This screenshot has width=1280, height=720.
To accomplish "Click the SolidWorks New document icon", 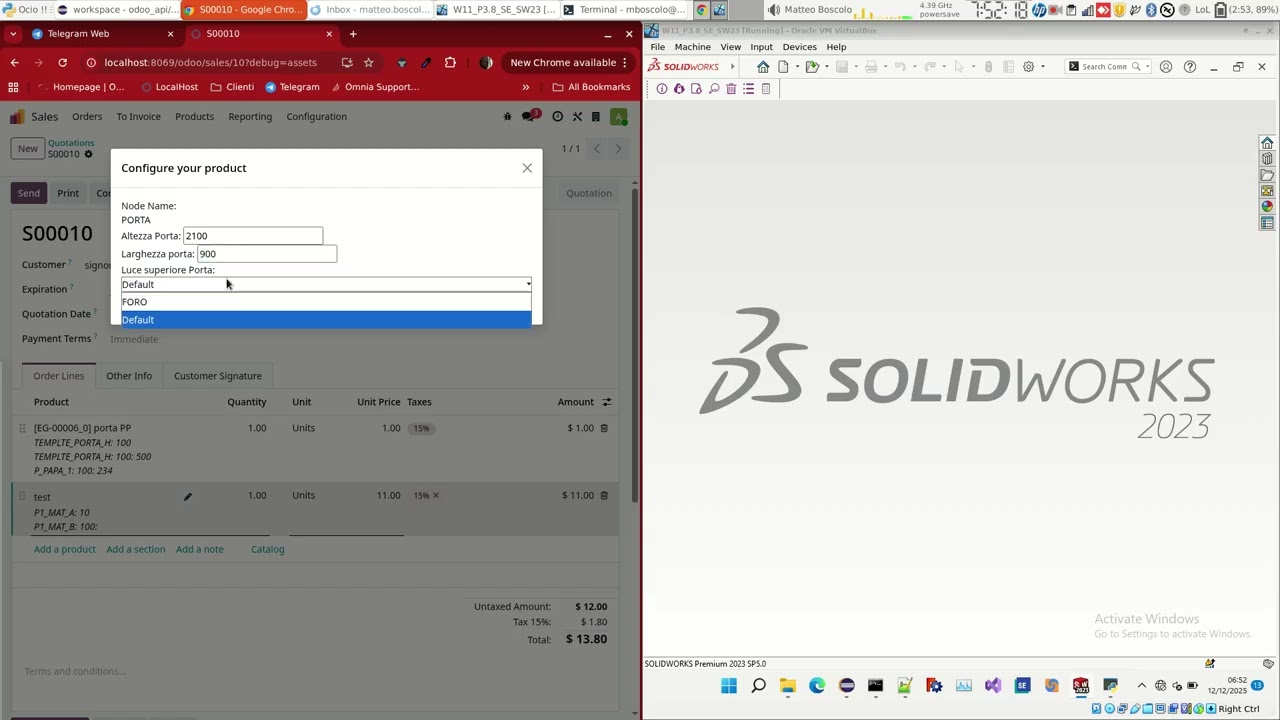I will 783,67.
